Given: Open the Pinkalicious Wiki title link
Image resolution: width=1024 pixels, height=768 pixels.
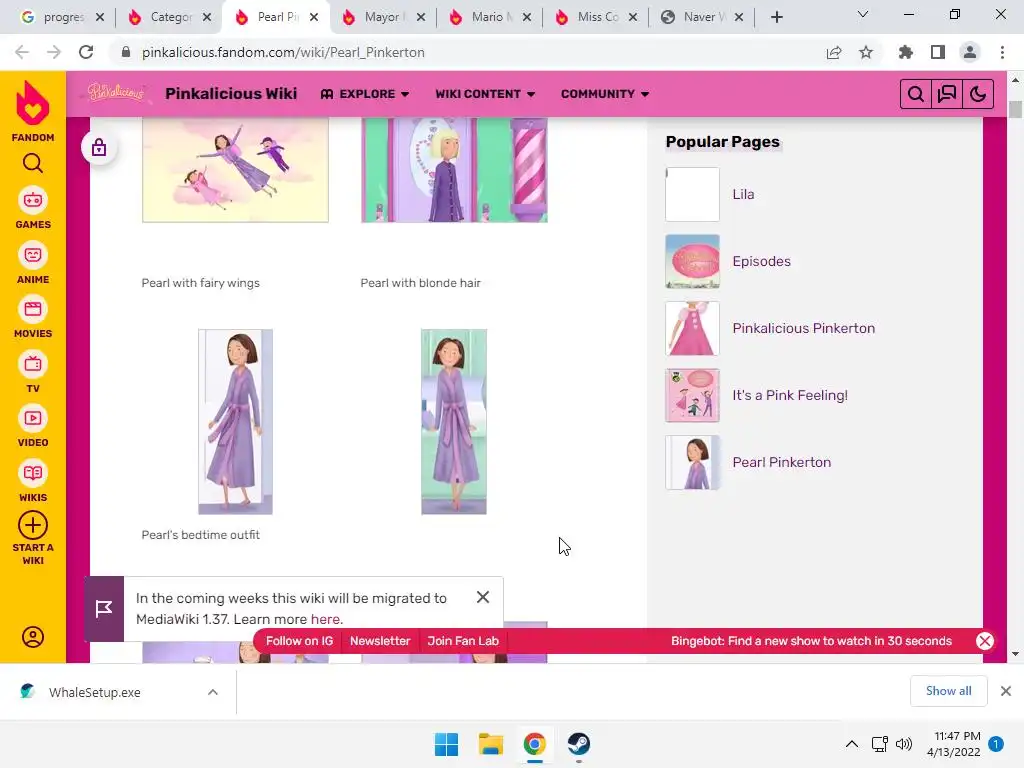Looking at the screenshot, I should coord(231,93).
